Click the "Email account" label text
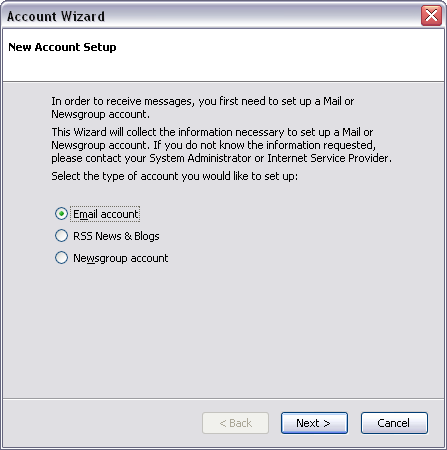Viewport: 447px width, 450px height. coord(106,214)
